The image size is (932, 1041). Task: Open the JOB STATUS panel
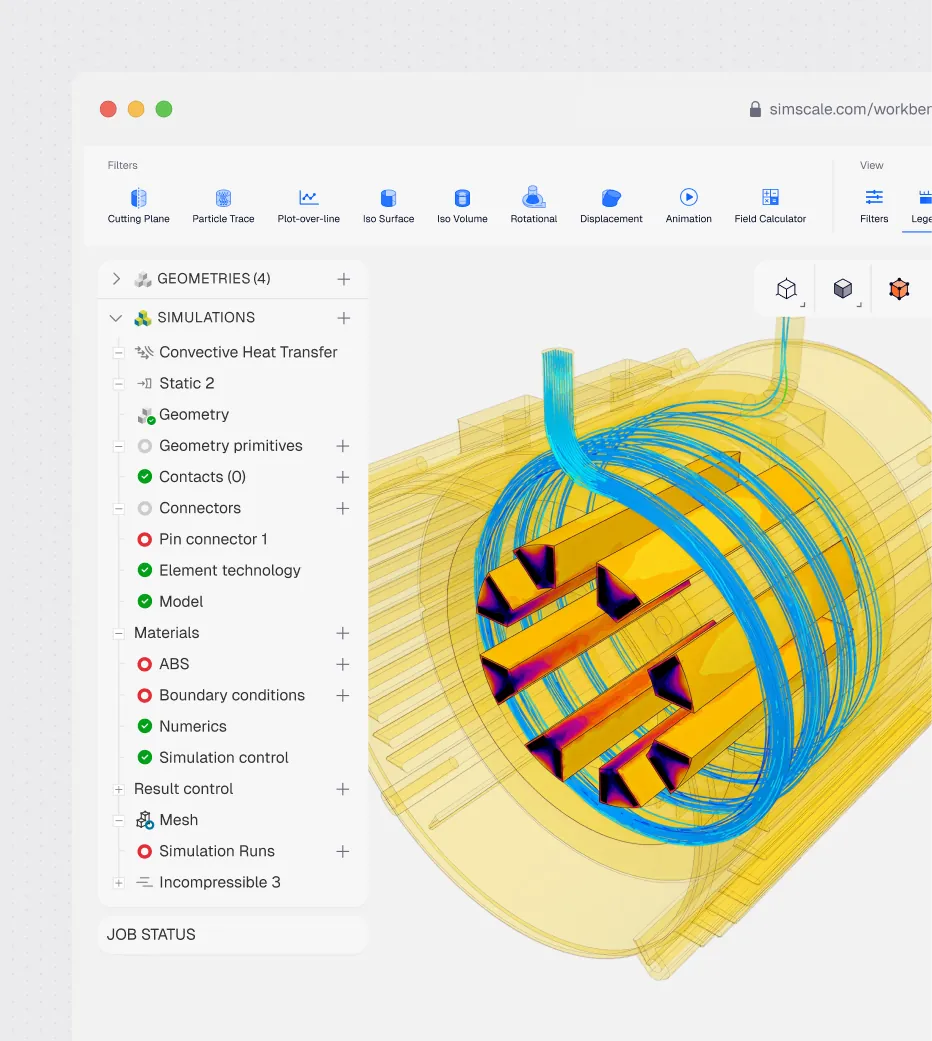232,935
